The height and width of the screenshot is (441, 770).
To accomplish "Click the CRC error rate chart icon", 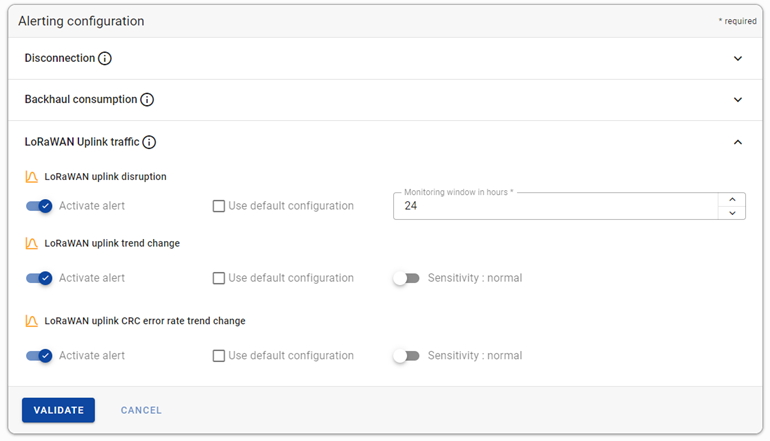I will click(31, 321).
